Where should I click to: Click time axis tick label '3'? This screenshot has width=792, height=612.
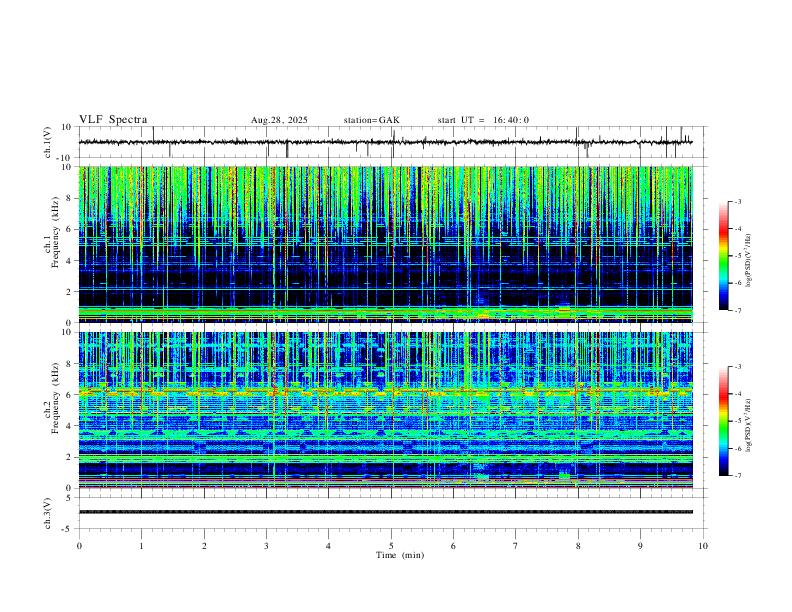coord(266,546)
